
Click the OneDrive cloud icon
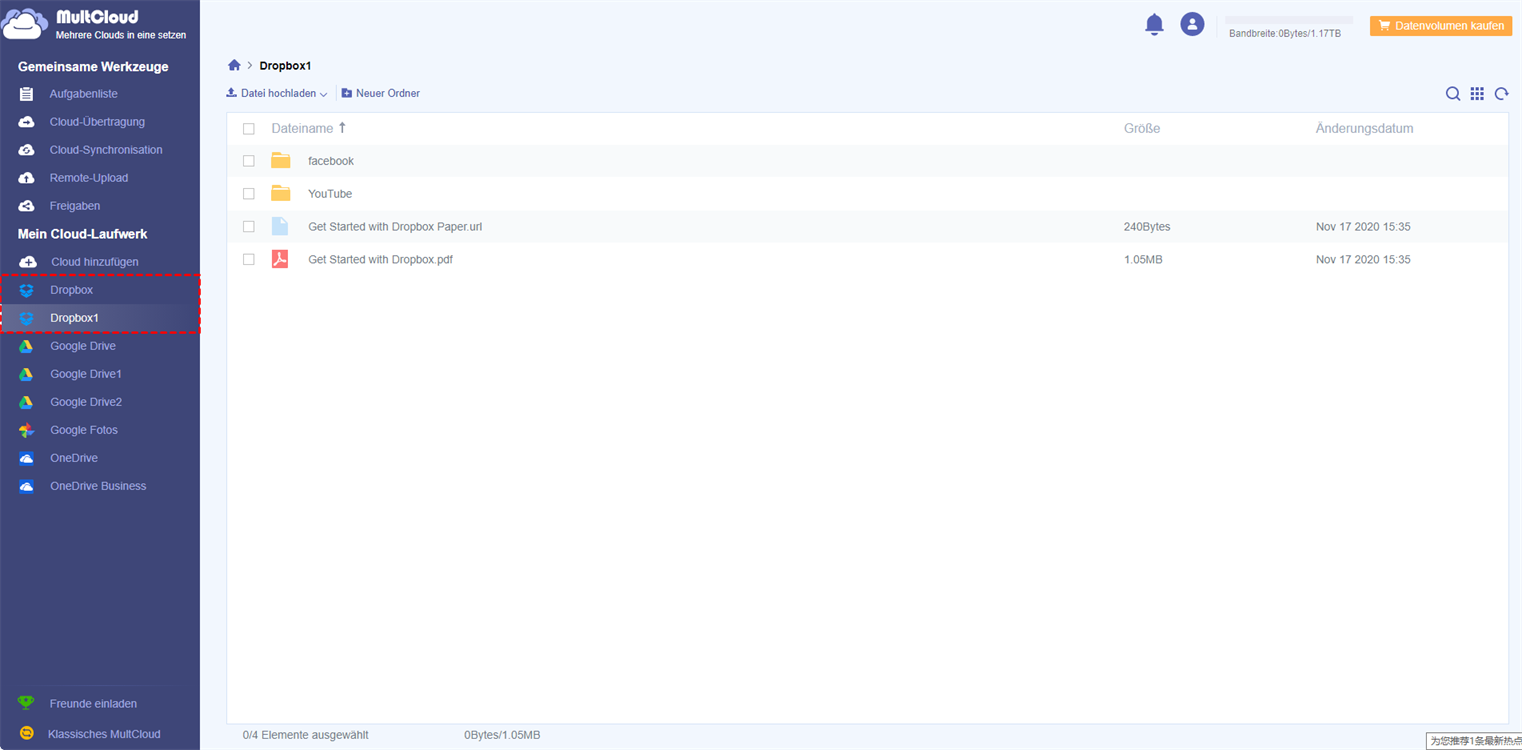(x=27, y=458)
